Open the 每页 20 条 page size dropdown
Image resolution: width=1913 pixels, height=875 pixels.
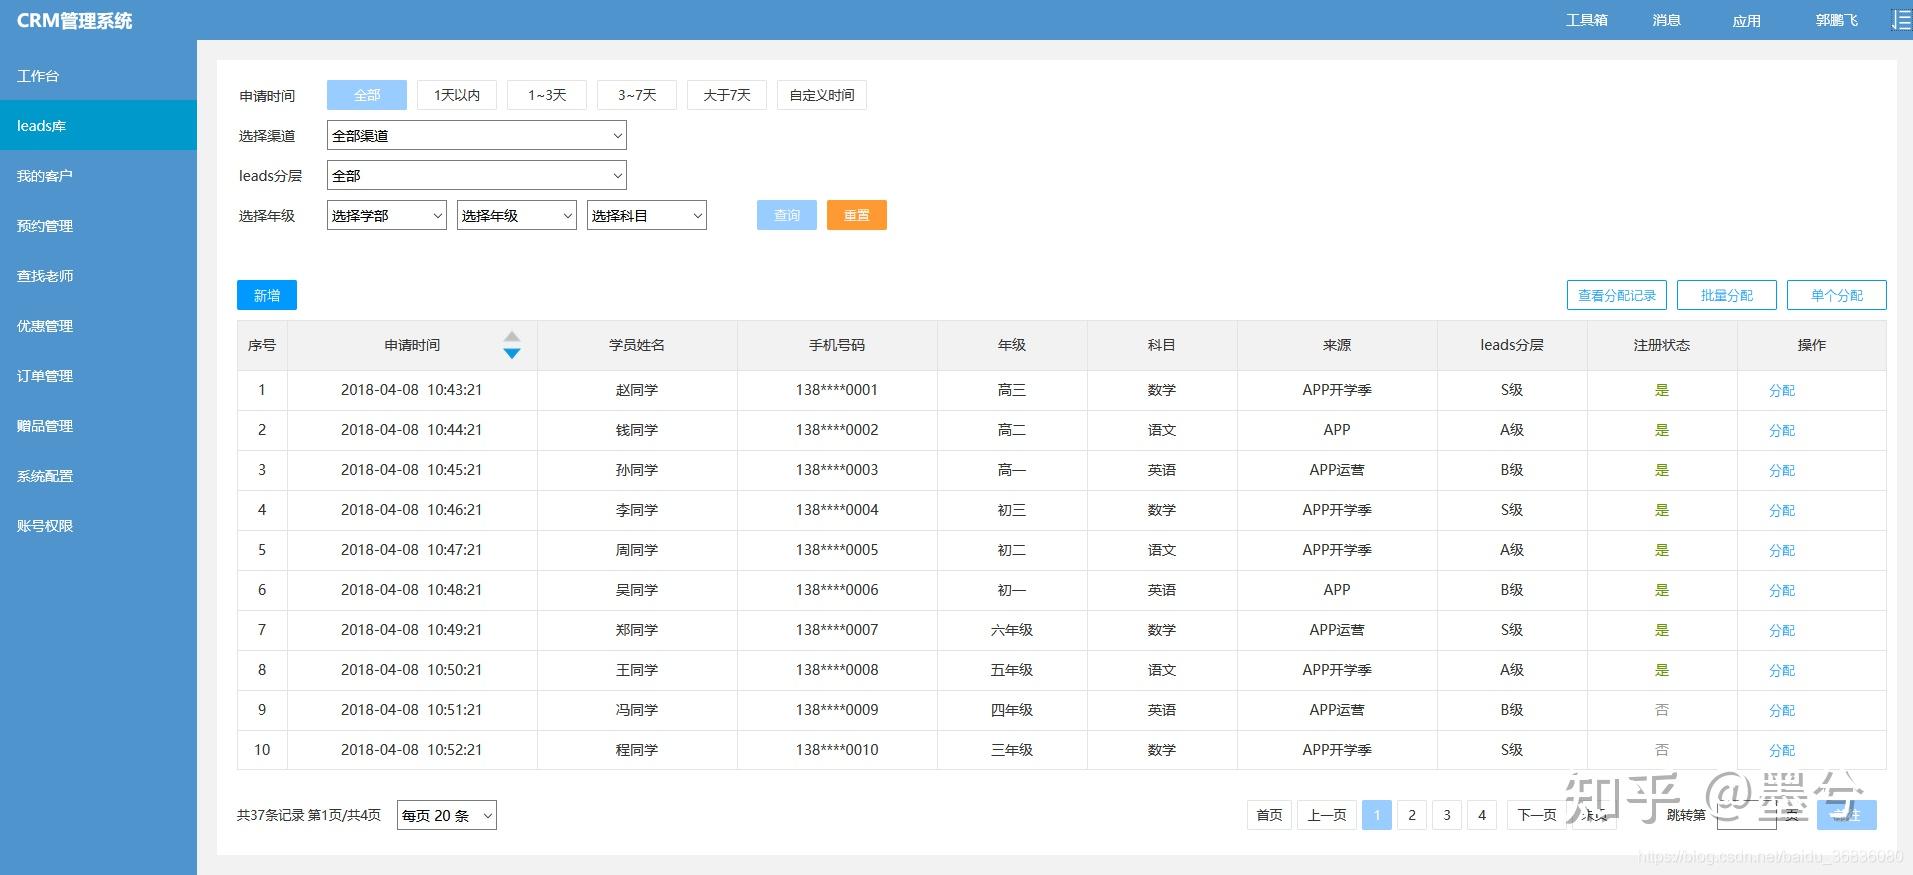447,815
